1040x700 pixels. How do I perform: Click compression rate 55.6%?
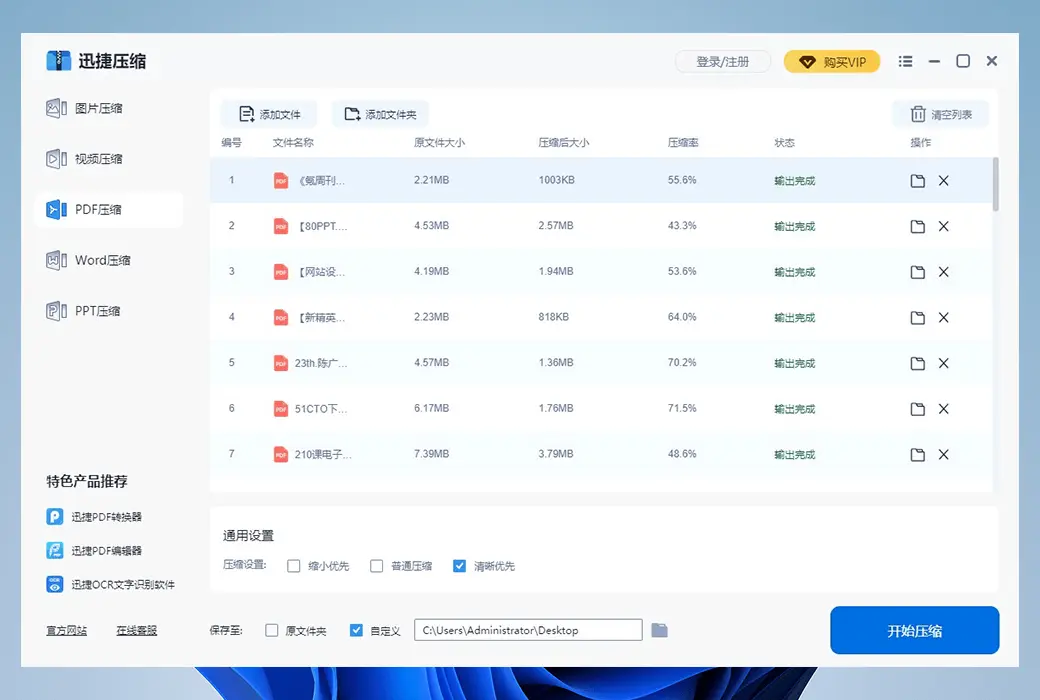pos(682,180)
